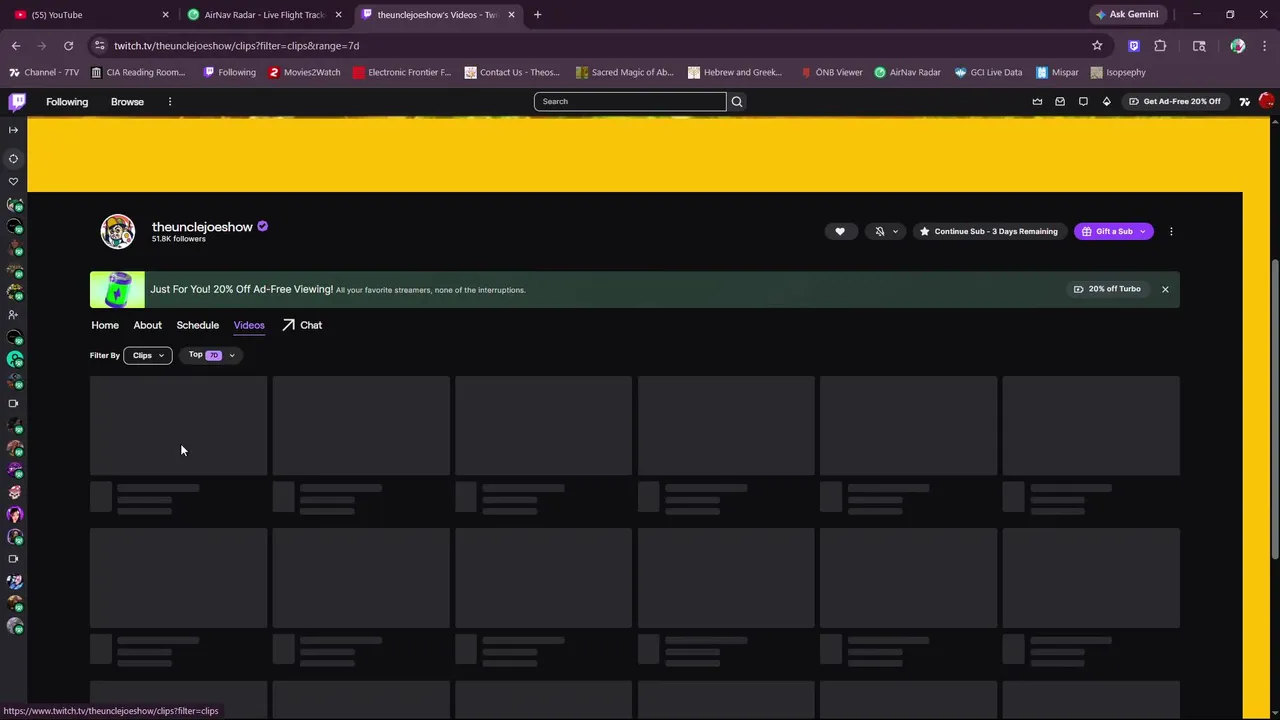Image resolution: width=1280 pixels, height=720 pixels.
Task: Click the Gift a Sub button
Action: tap(1106, 231)
